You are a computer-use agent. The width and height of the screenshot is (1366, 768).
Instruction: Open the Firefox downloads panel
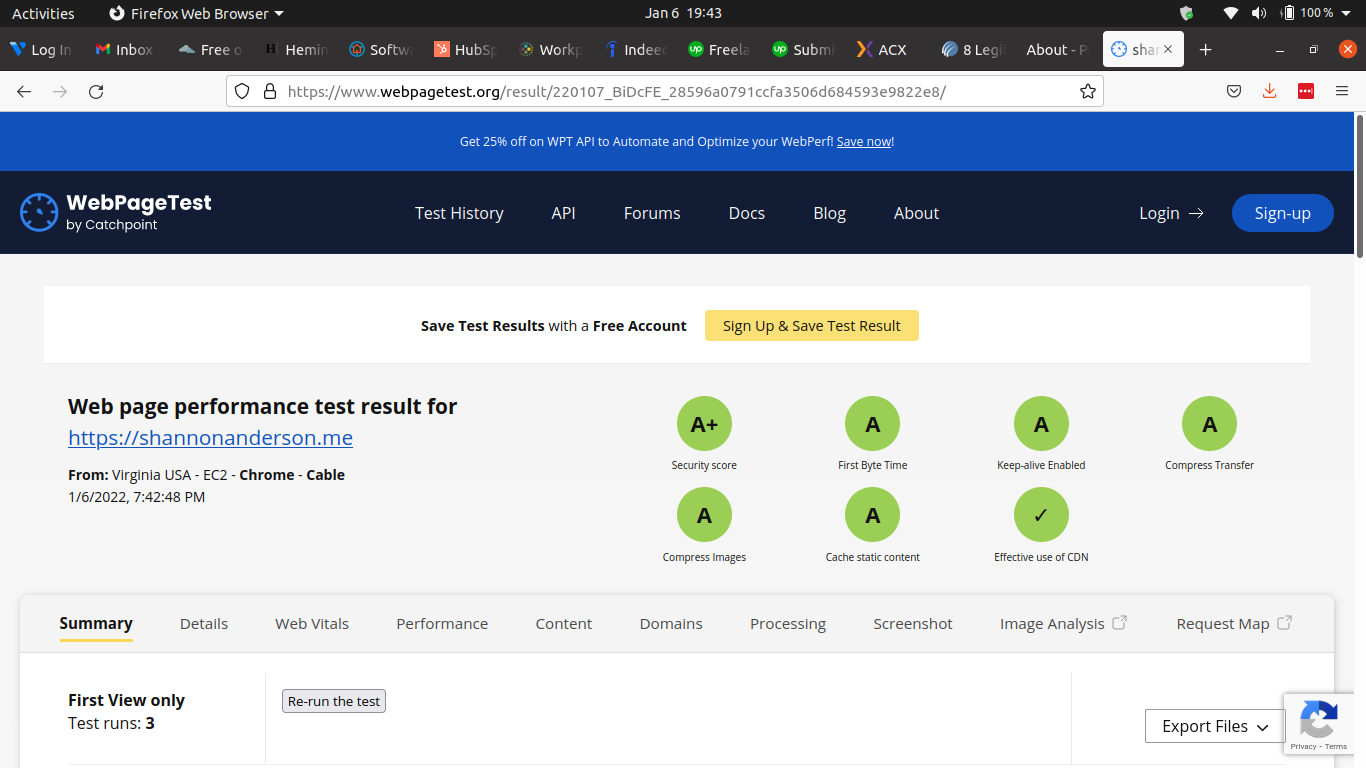1269,91
